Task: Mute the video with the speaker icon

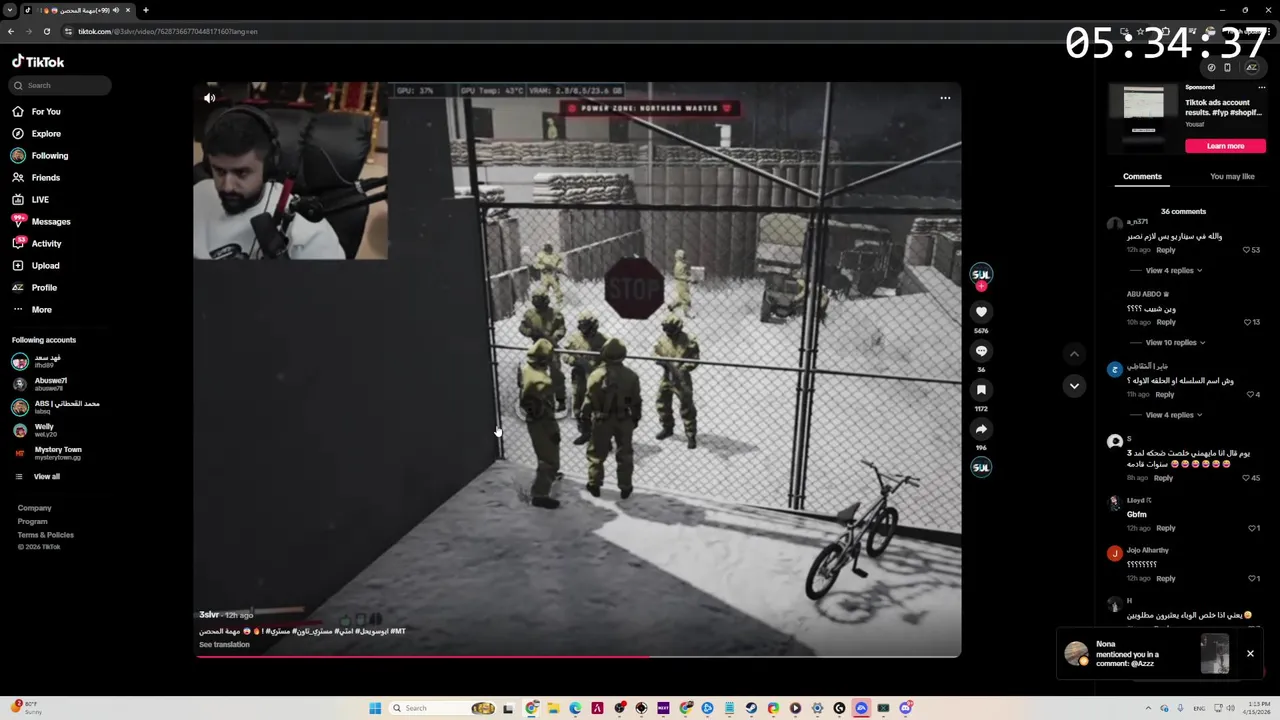Action: click(209, 98)
